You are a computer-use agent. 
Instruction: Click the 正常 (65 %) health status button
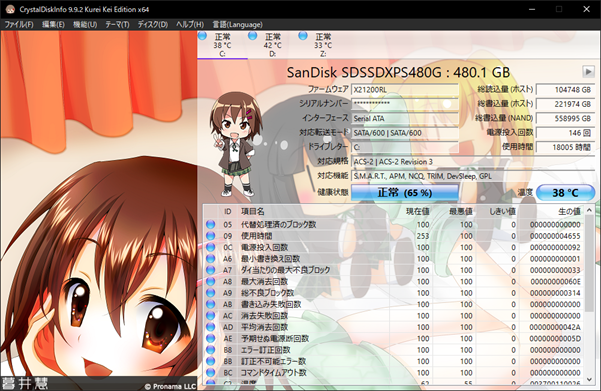(x=405, y=192)
